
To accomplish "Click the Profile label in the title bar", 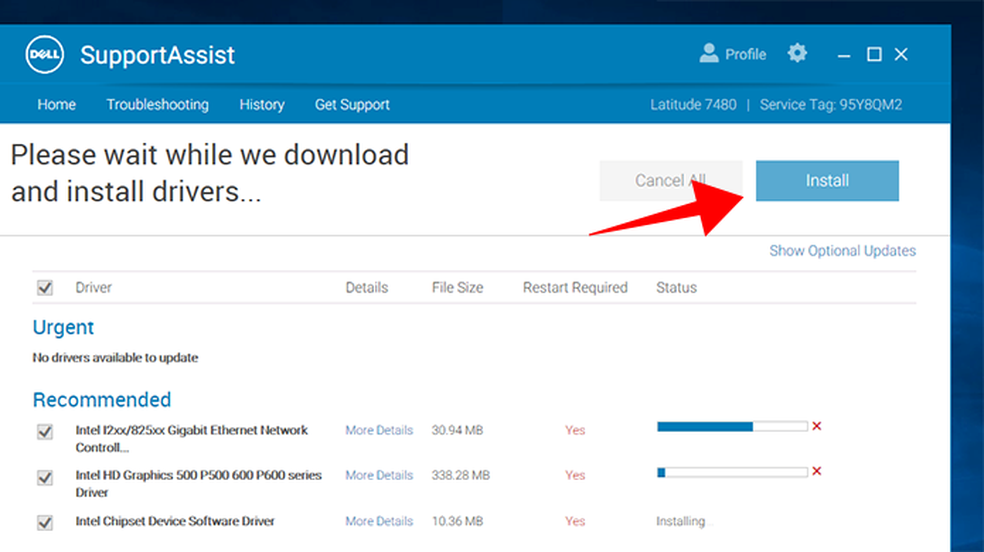I will 746,55.
